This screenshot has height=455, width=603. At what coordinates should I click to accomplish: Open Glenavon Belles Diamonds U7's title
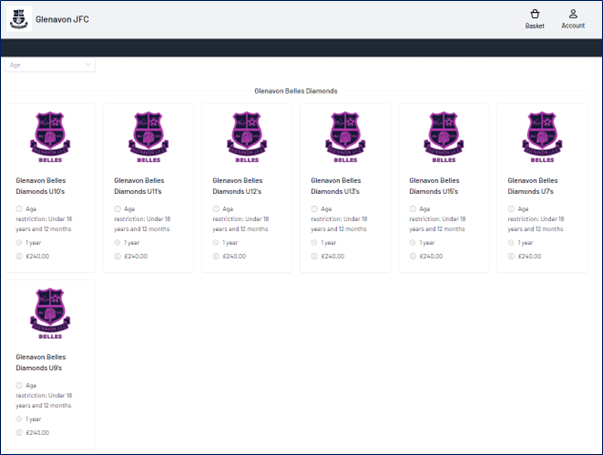533,186
